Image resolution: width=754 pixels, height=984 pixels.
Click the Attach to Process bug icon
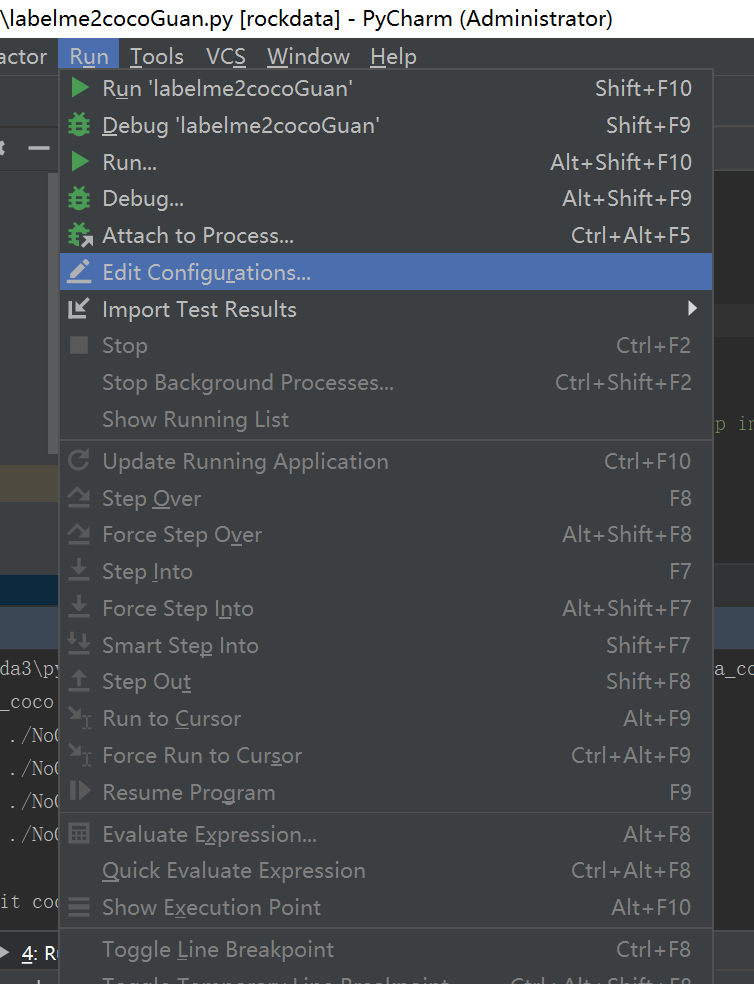[x=79, y=236]
